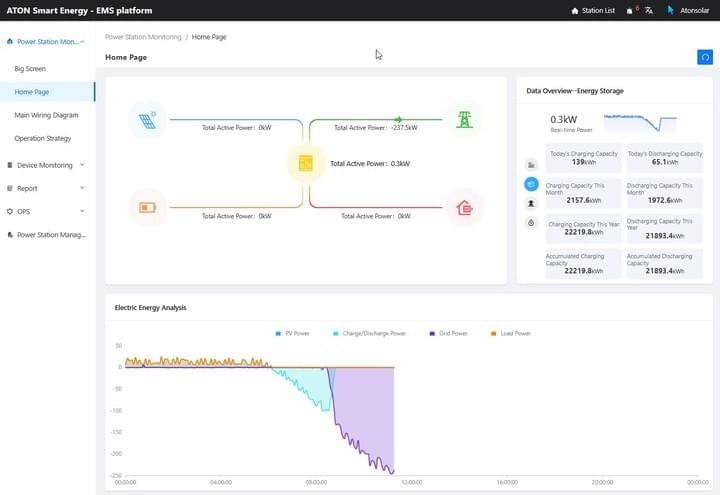This screenshot has width=720, height=495.
Task: Click the yellow central inverter icon
Action: click(x=306, y=163)
